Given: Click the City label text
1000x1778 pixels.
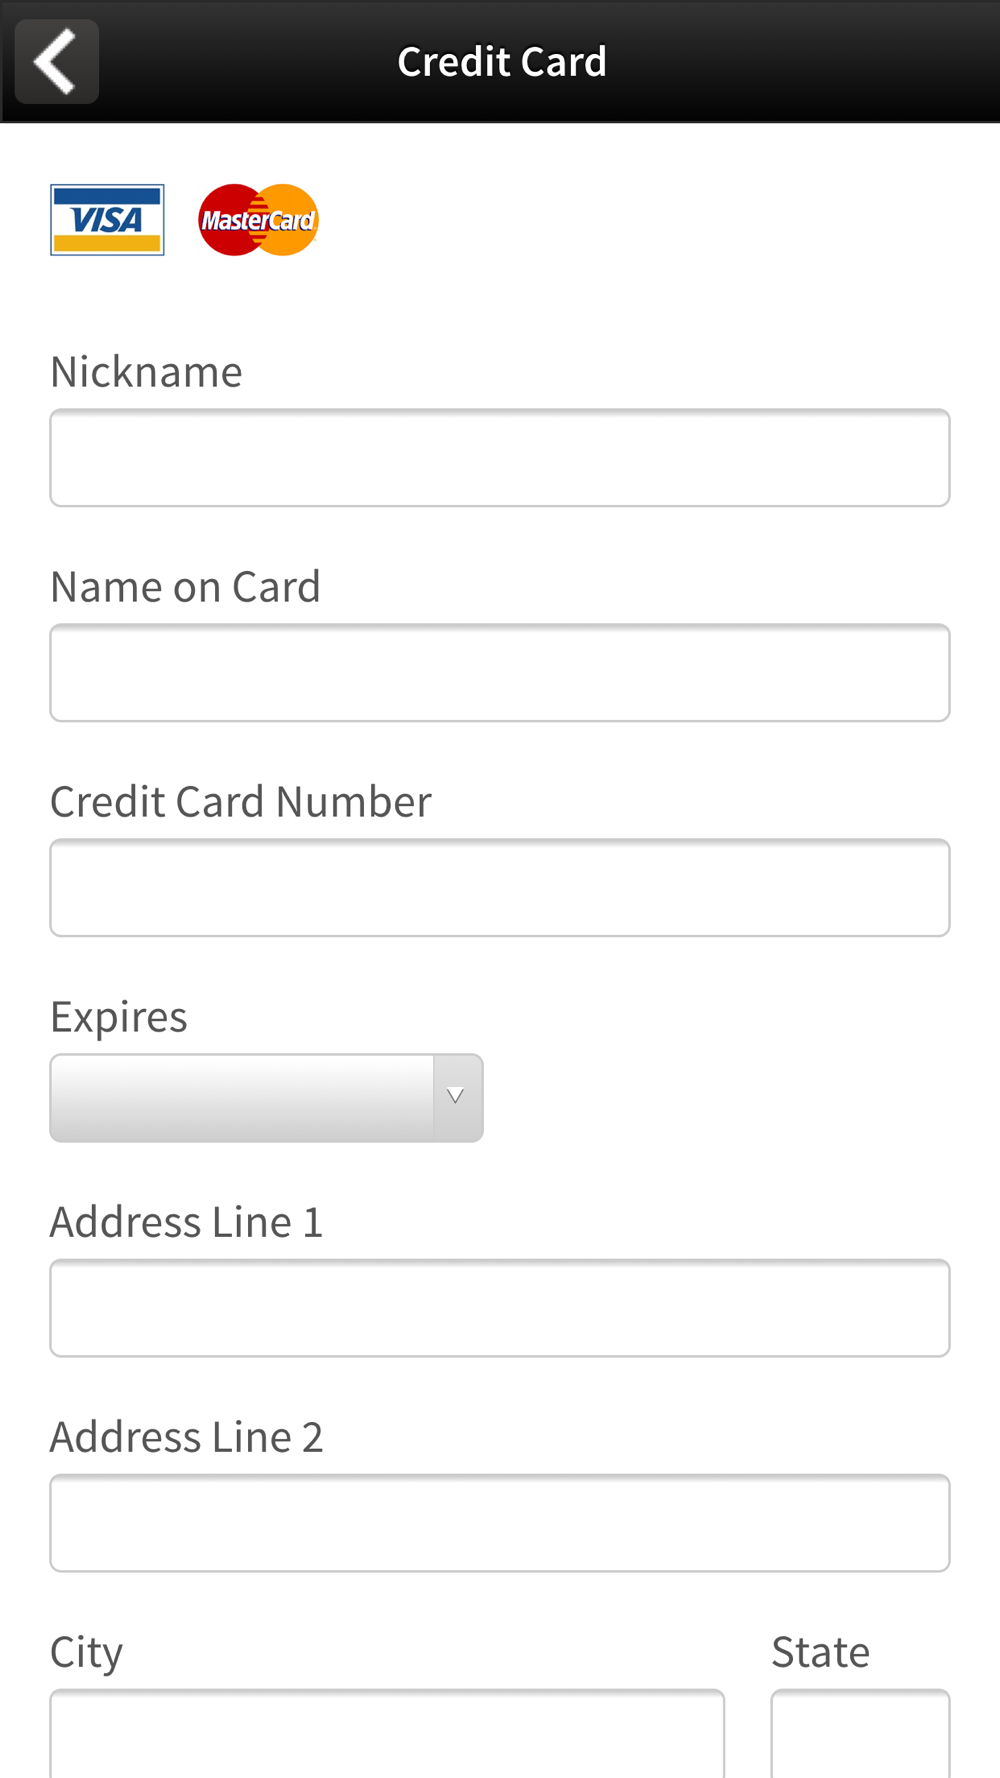Looking at the screenshot, I should point(87,1653).
